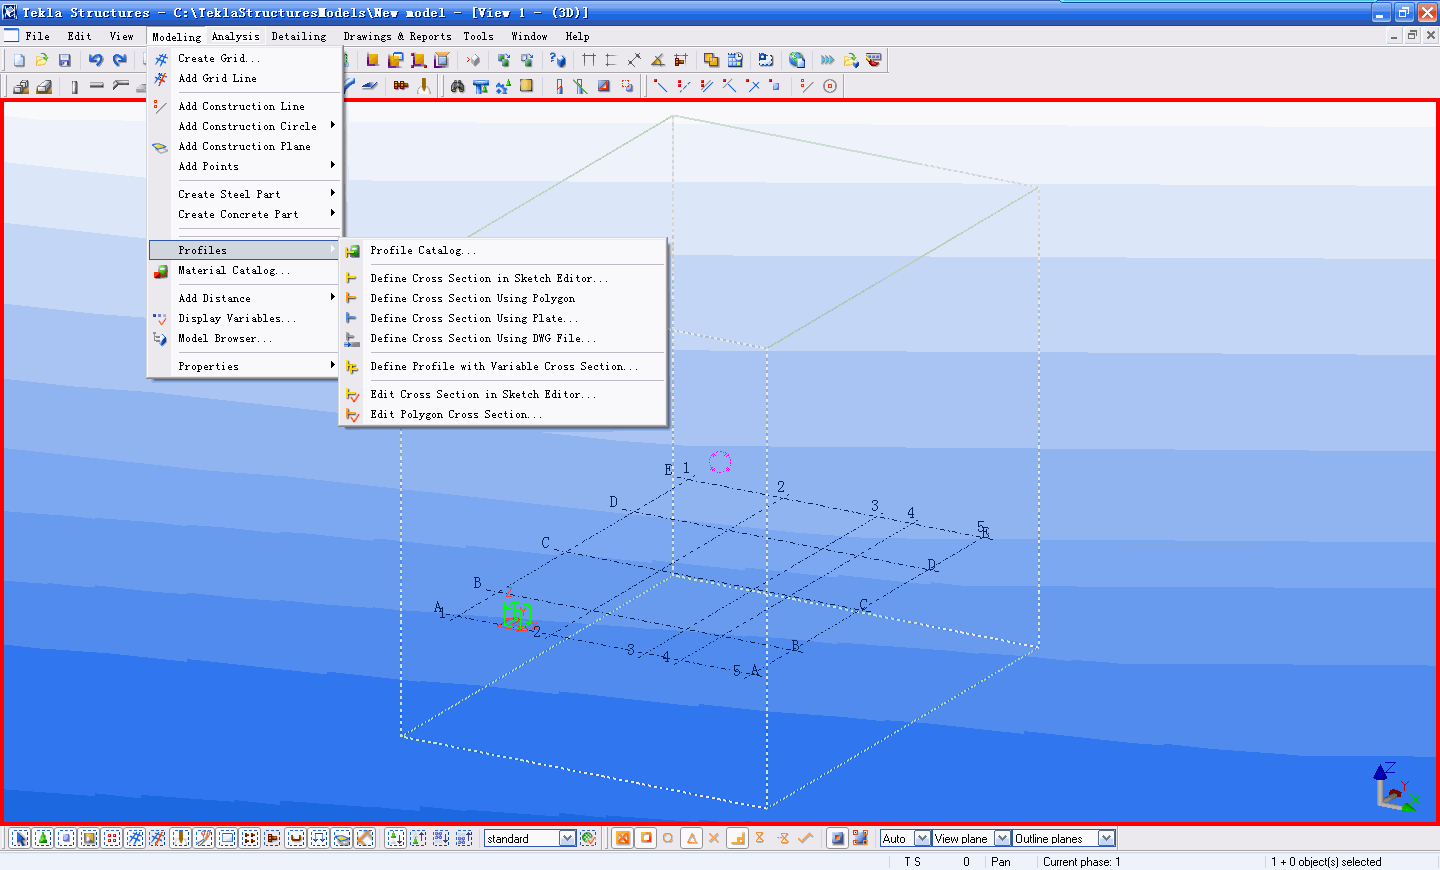The height and width of the screenshot is (870, 1440).
Task: Click 'Current phase: 1' in status bar
Action: point(1081,862)
